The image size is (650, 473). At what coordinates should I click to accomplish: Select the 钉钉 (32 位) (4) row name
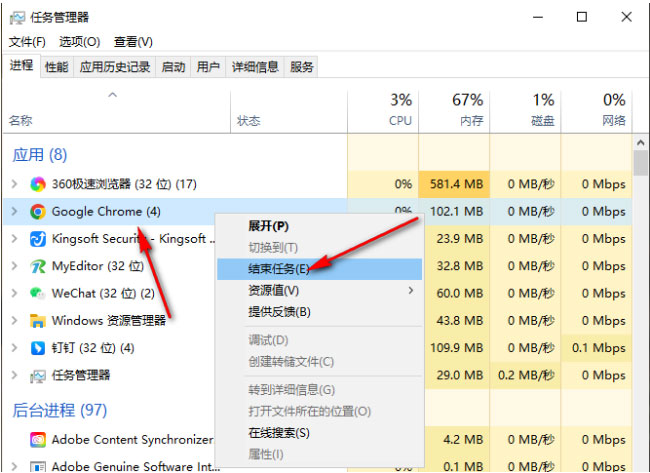coord(93,348)
